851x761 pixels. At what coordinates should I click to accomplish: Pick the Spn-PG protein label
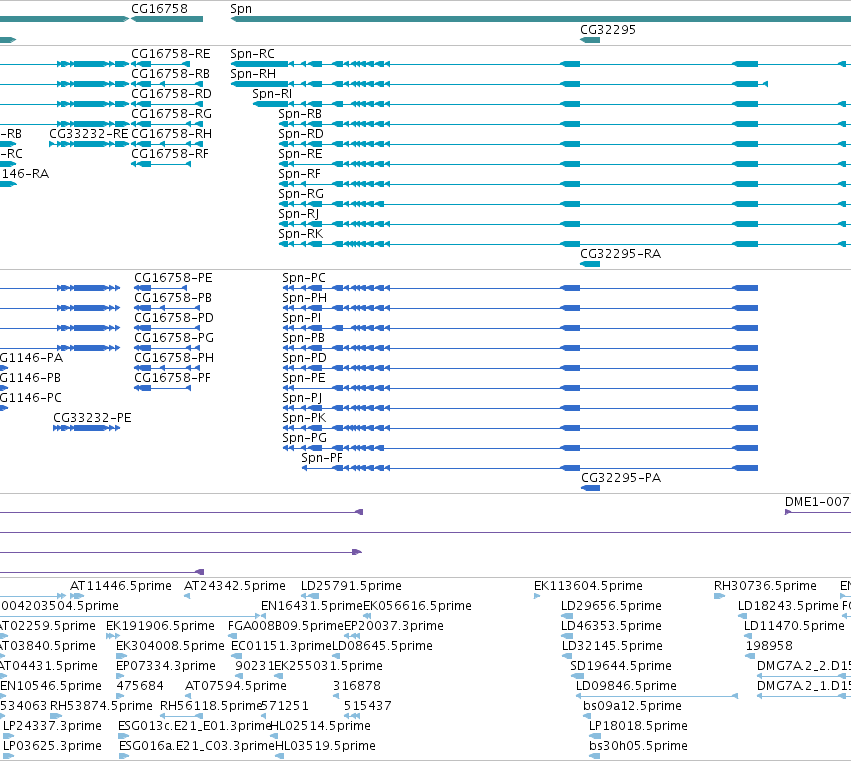coord(304,438)
